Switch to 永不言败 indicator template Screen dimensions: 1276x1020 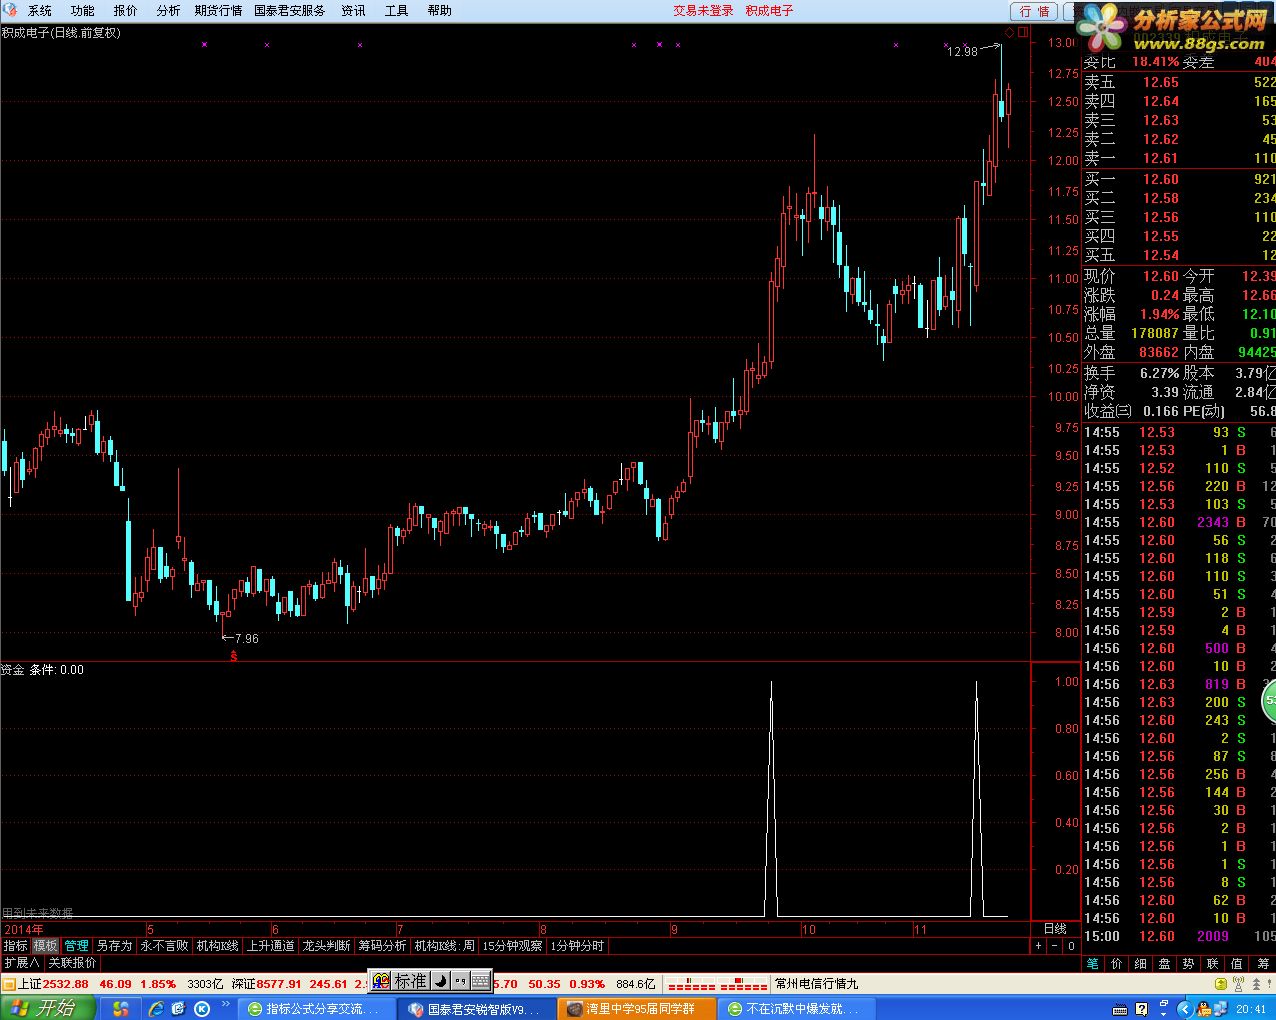165,945
